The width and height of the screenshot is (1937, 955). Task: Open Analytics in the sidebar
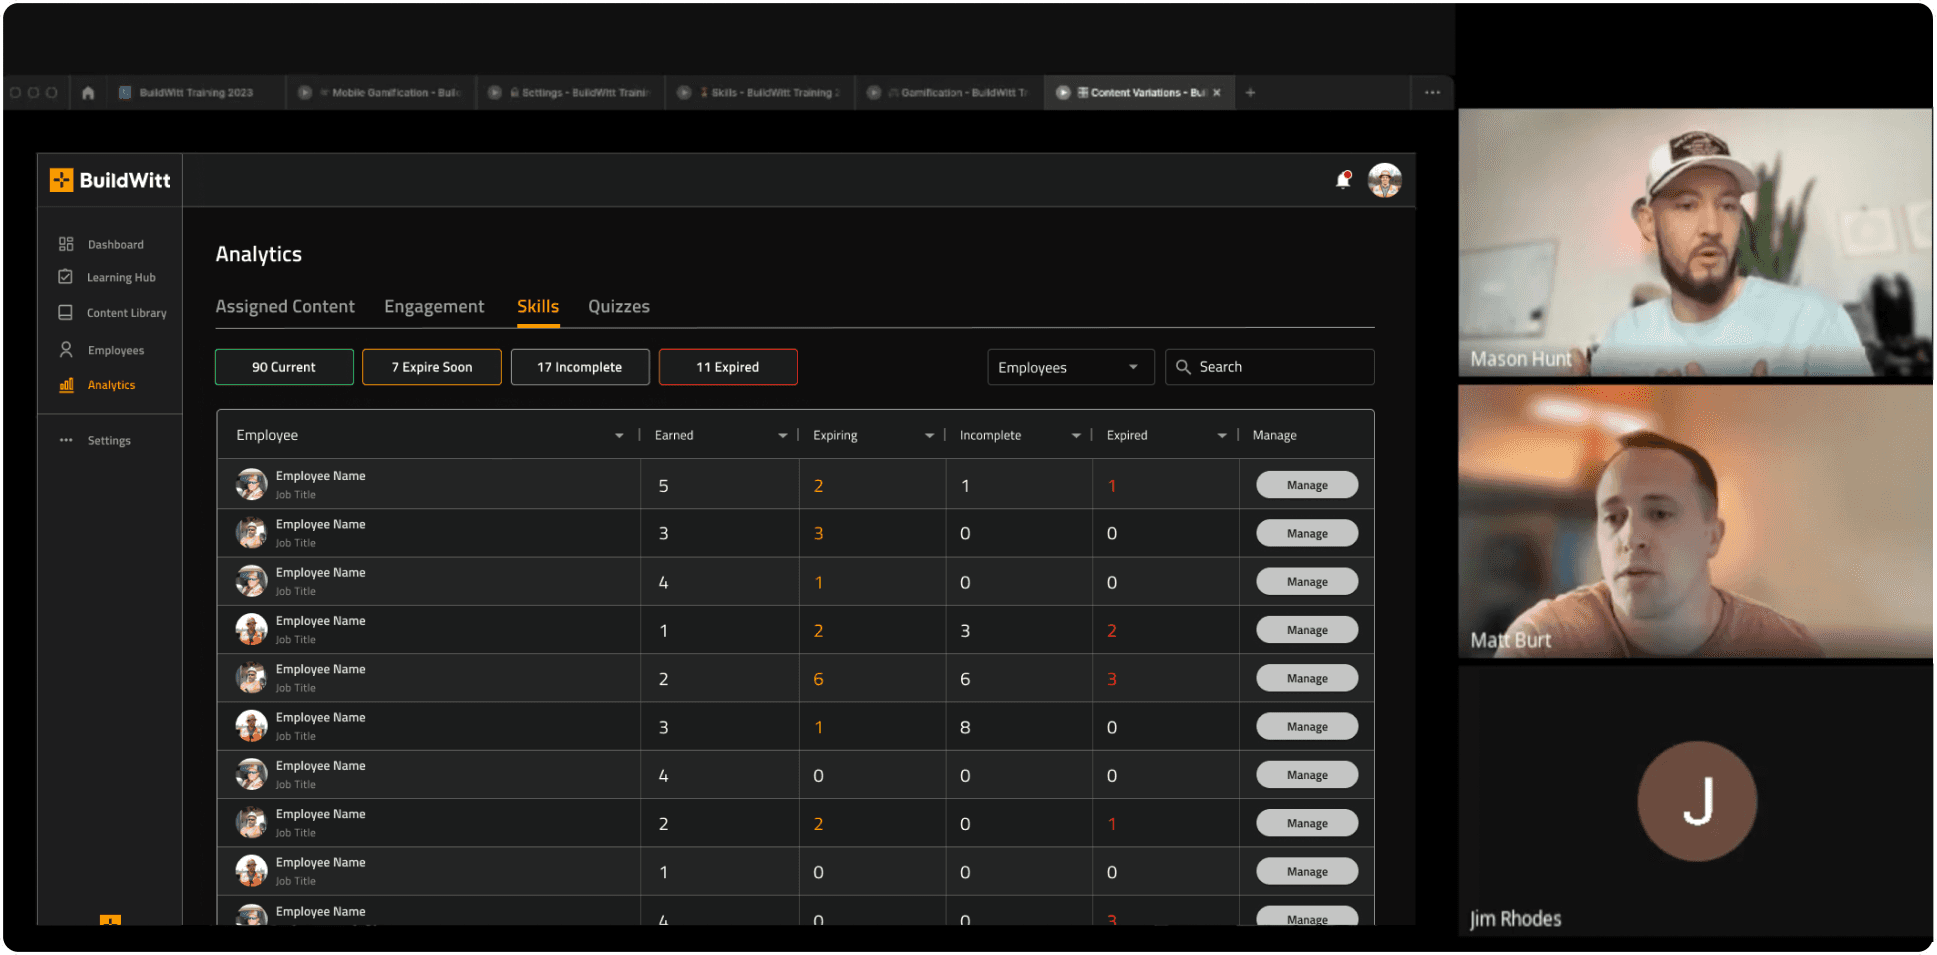(111, 385)
